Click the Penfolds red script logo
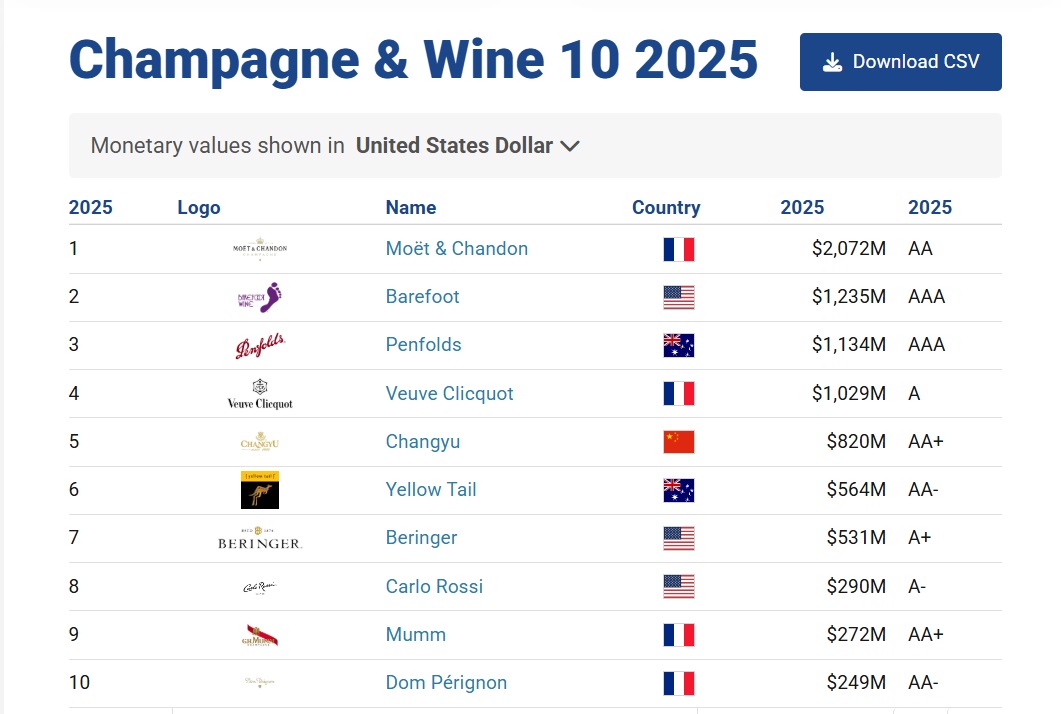Viewport: 1061px width, 714px height. [260, 346]
